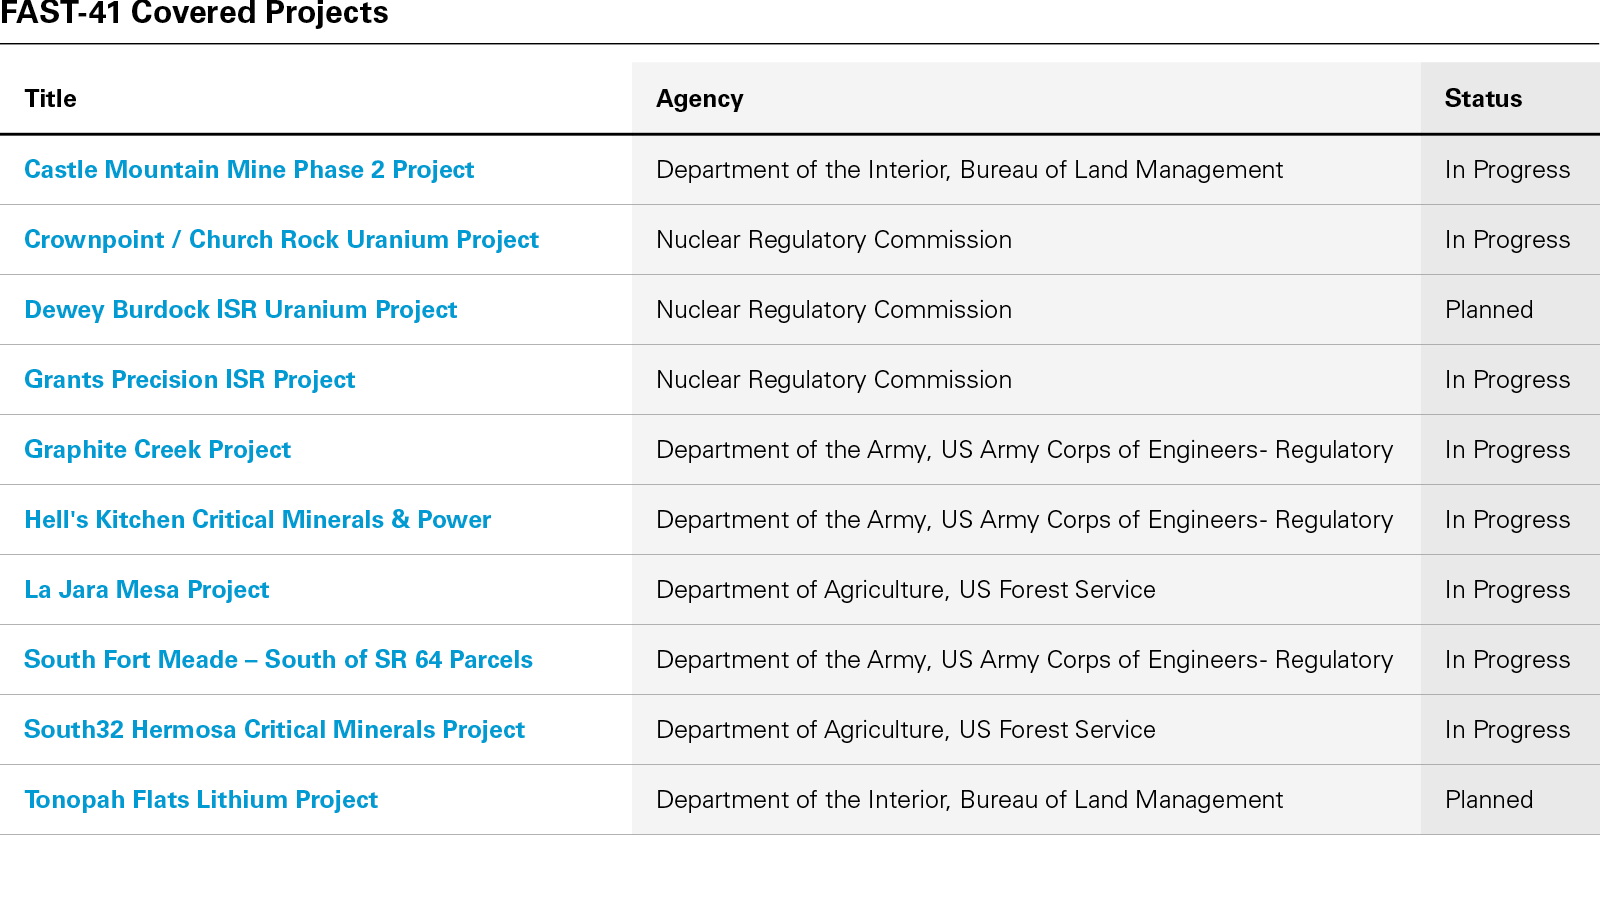The height and width of the screenshot is (900, 1600).
Task: Click Planned status for Tonopah Flats
Action: click(x=1488, y=800)
